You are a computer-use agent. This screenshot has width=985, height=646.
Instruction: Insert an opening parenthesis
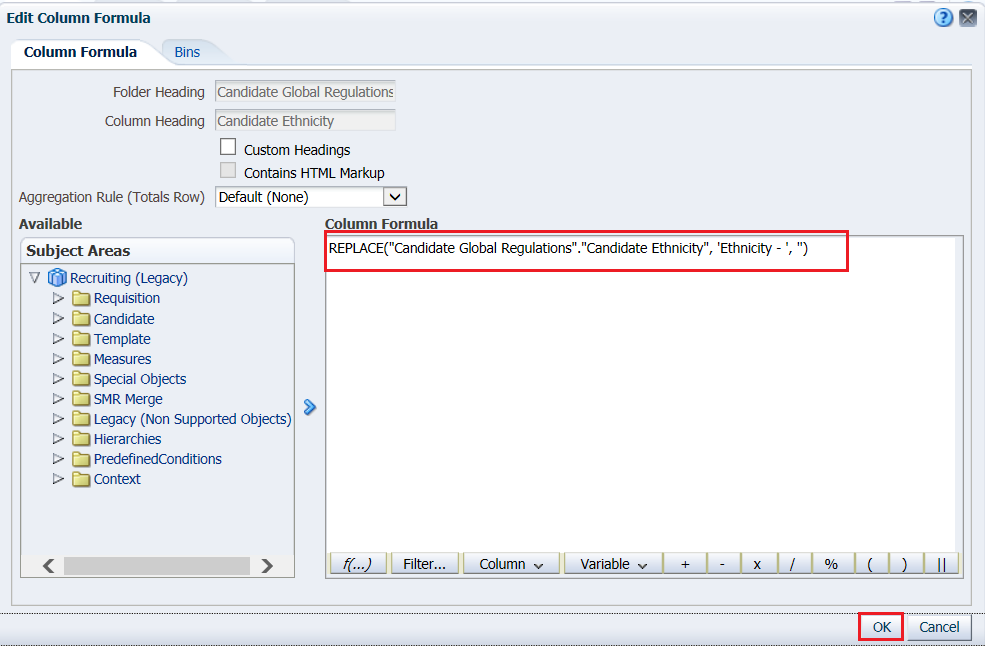(870, 564)
